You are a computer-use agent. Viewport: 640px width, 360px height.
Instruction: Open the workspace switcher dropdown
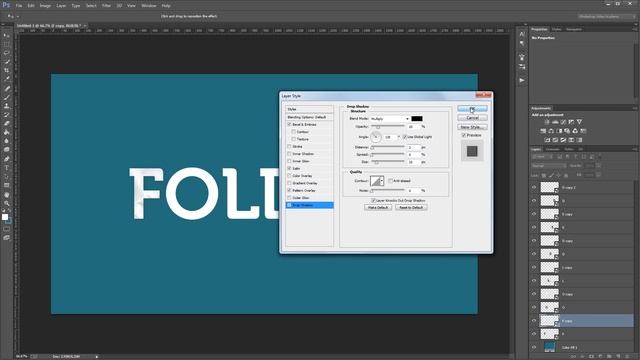coord(607,16)
